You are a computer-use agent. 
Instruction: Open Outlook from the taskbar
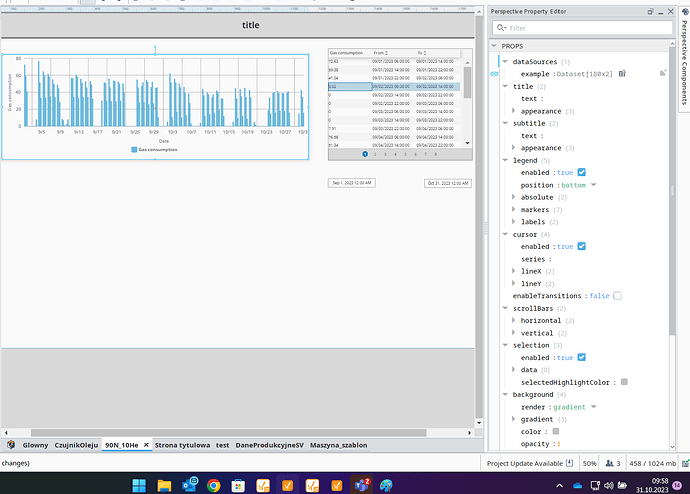coord(190,485)
